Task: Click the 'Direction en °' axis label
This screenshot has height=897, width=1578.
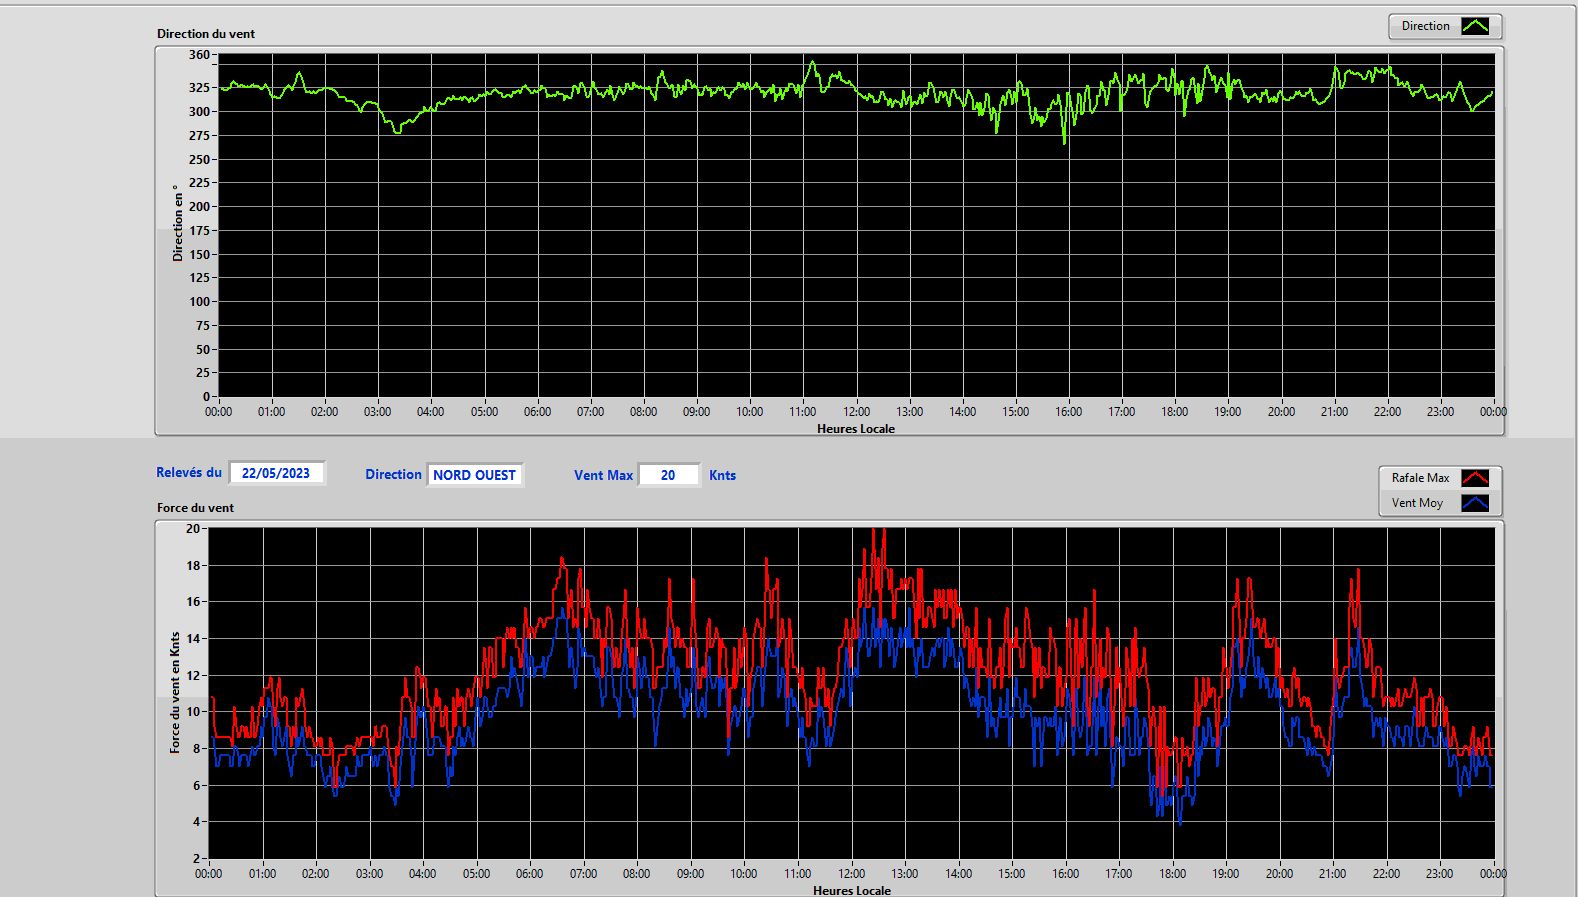Action: [x=178, y=223]
